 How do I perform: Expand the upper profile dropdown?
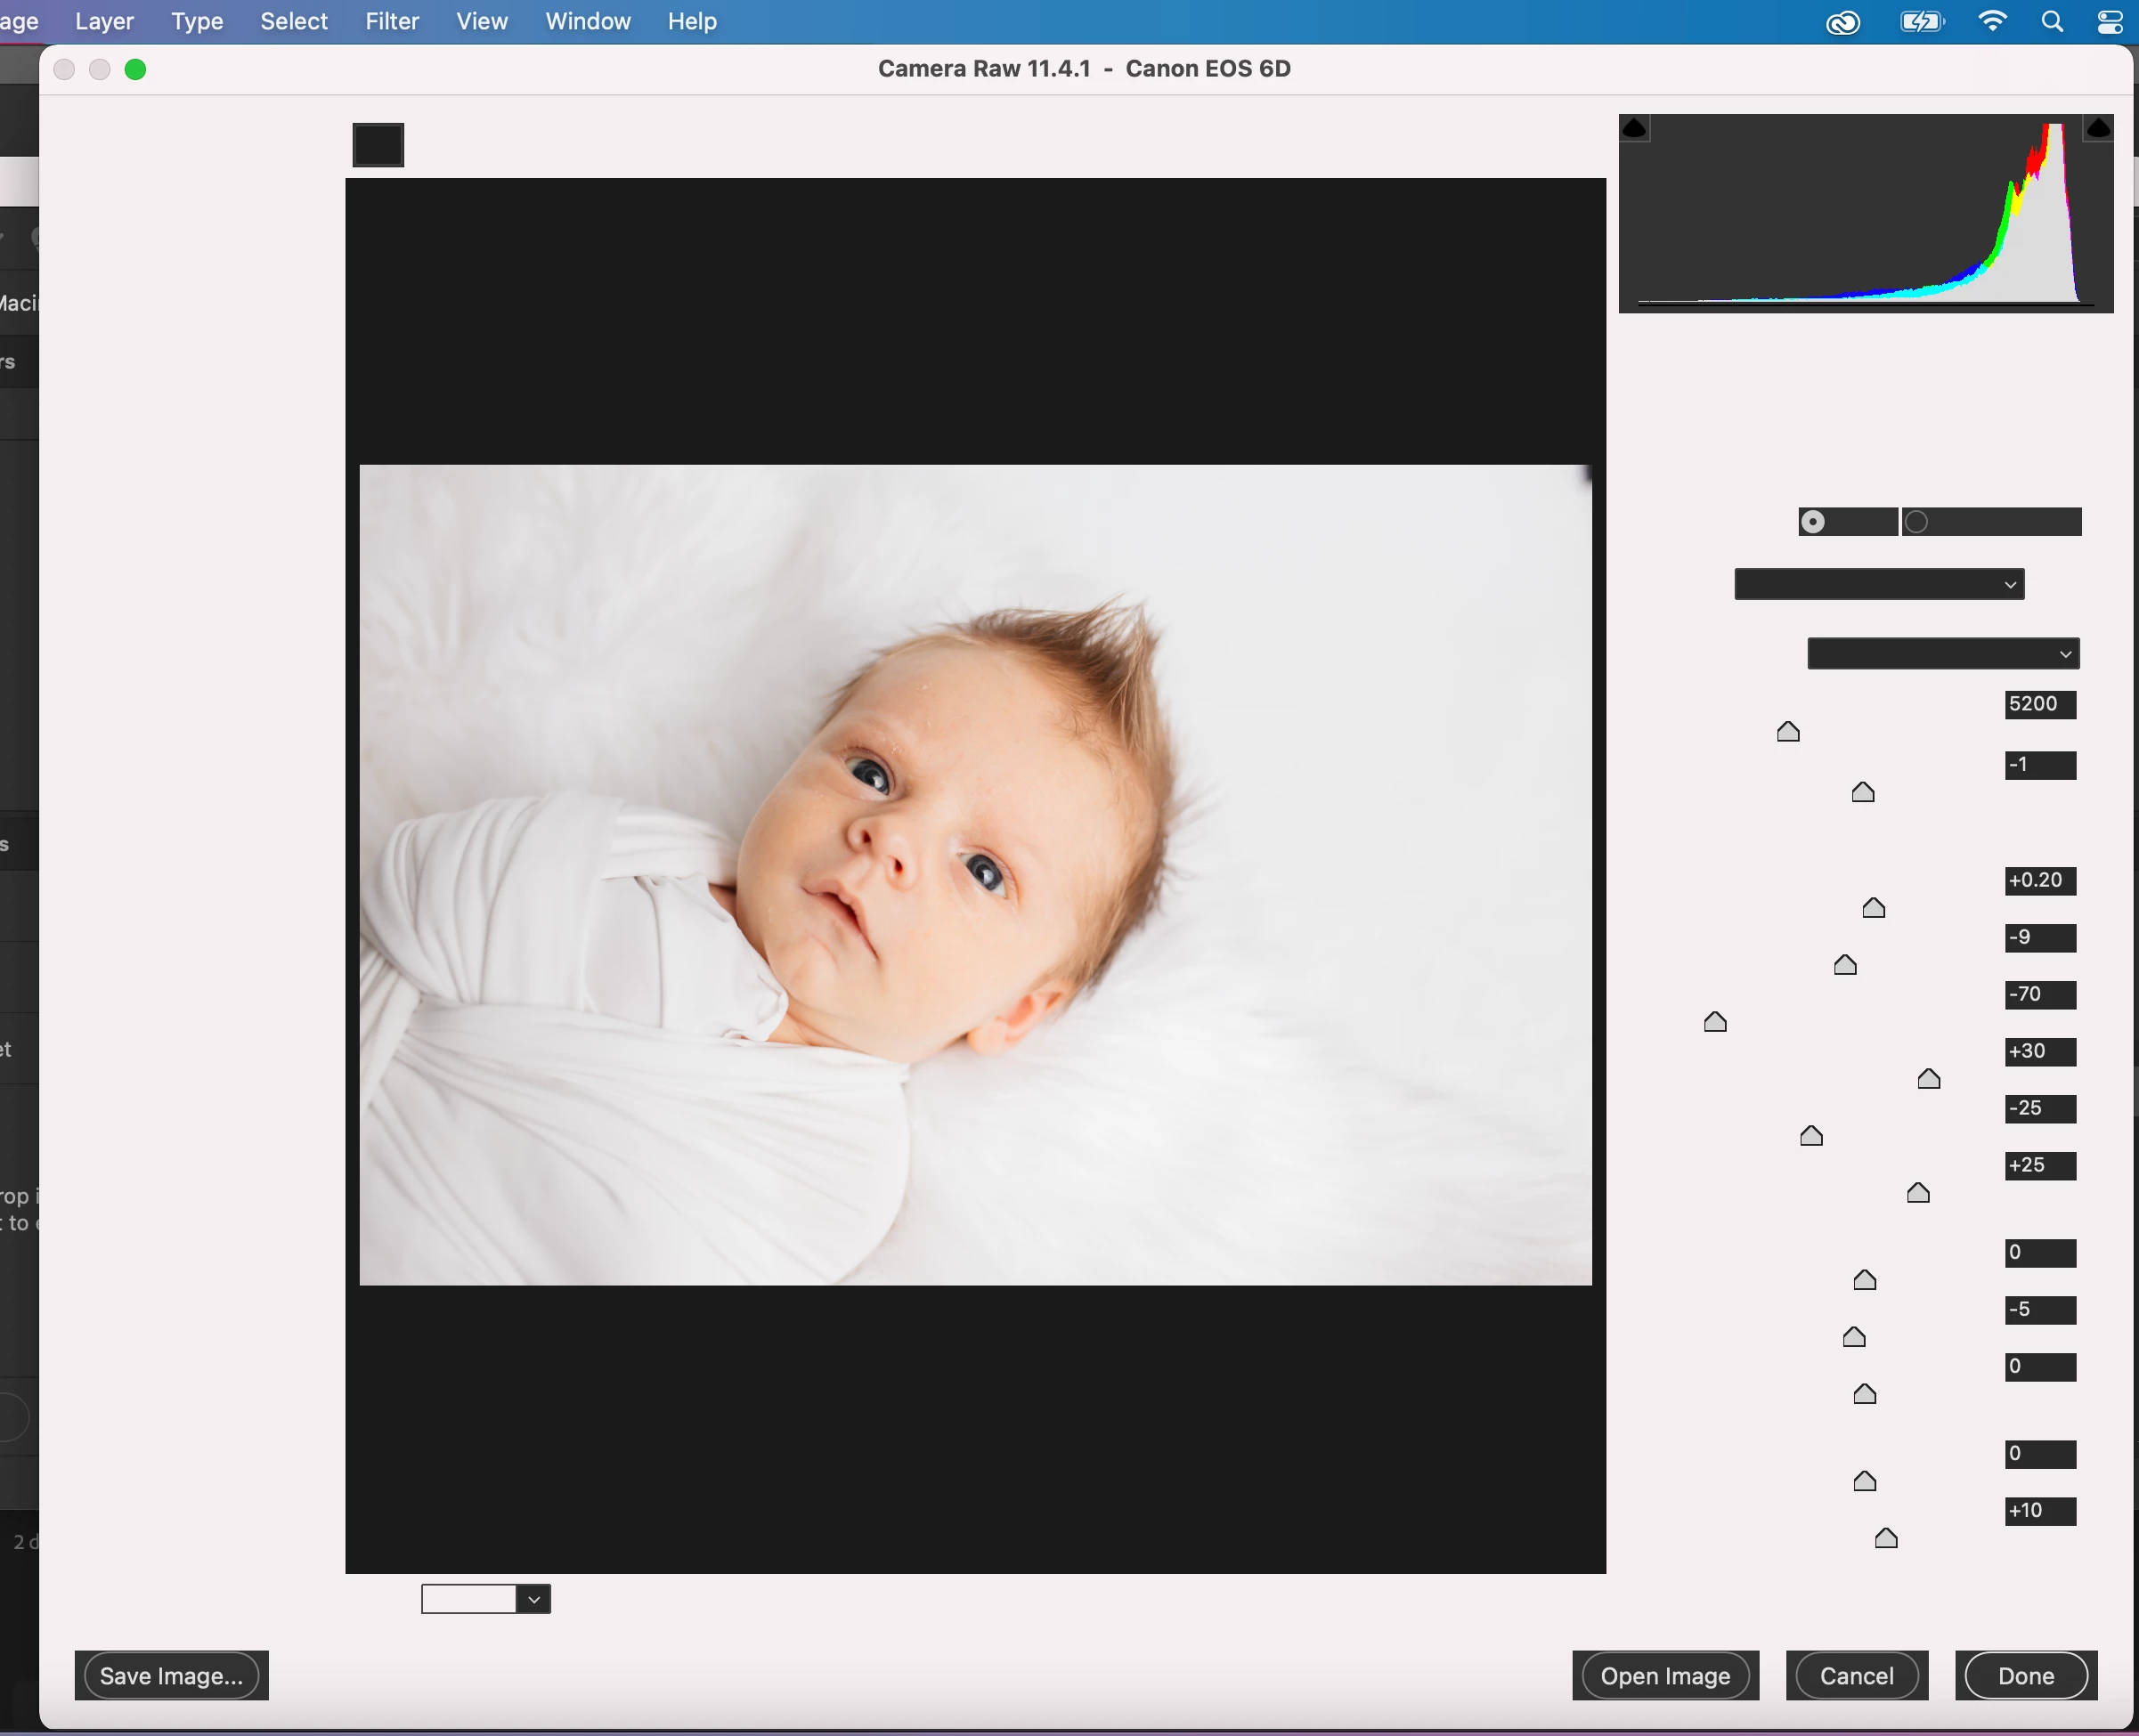click(1879, 585)
